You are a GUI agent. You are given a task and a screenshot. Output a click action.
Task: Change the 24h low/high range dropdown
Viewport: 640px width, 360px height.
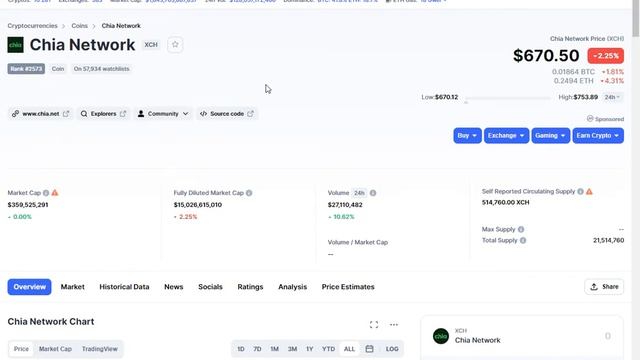point(612,97)
